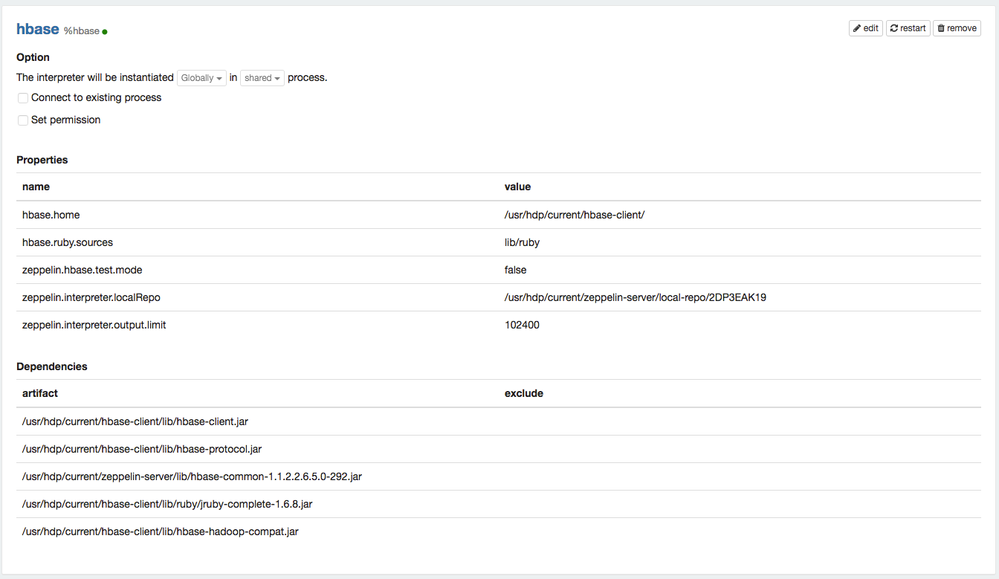The width and height of the screenshot is (999, 579).
Task: Click the hbase interpreter title
Action: point(38,30)
